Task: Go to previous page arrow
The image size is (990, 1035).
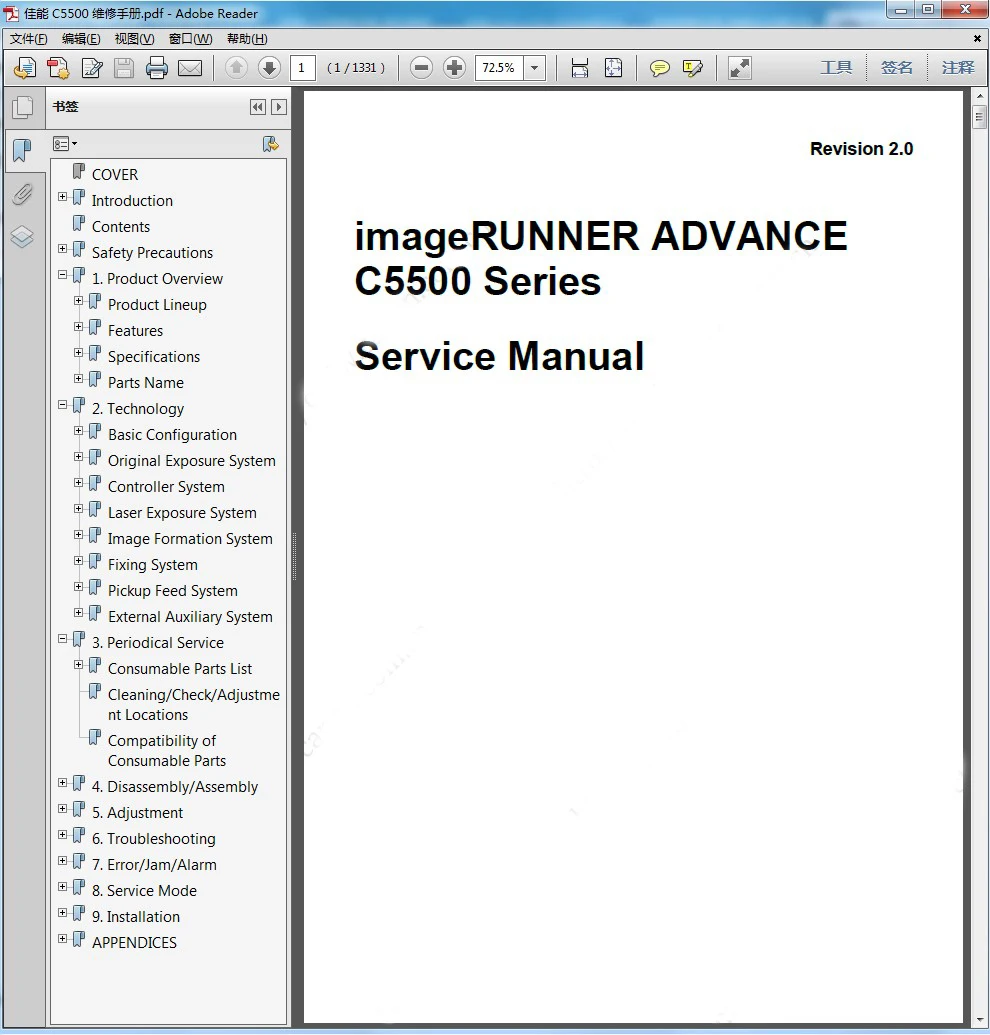Action: (236, 67)
